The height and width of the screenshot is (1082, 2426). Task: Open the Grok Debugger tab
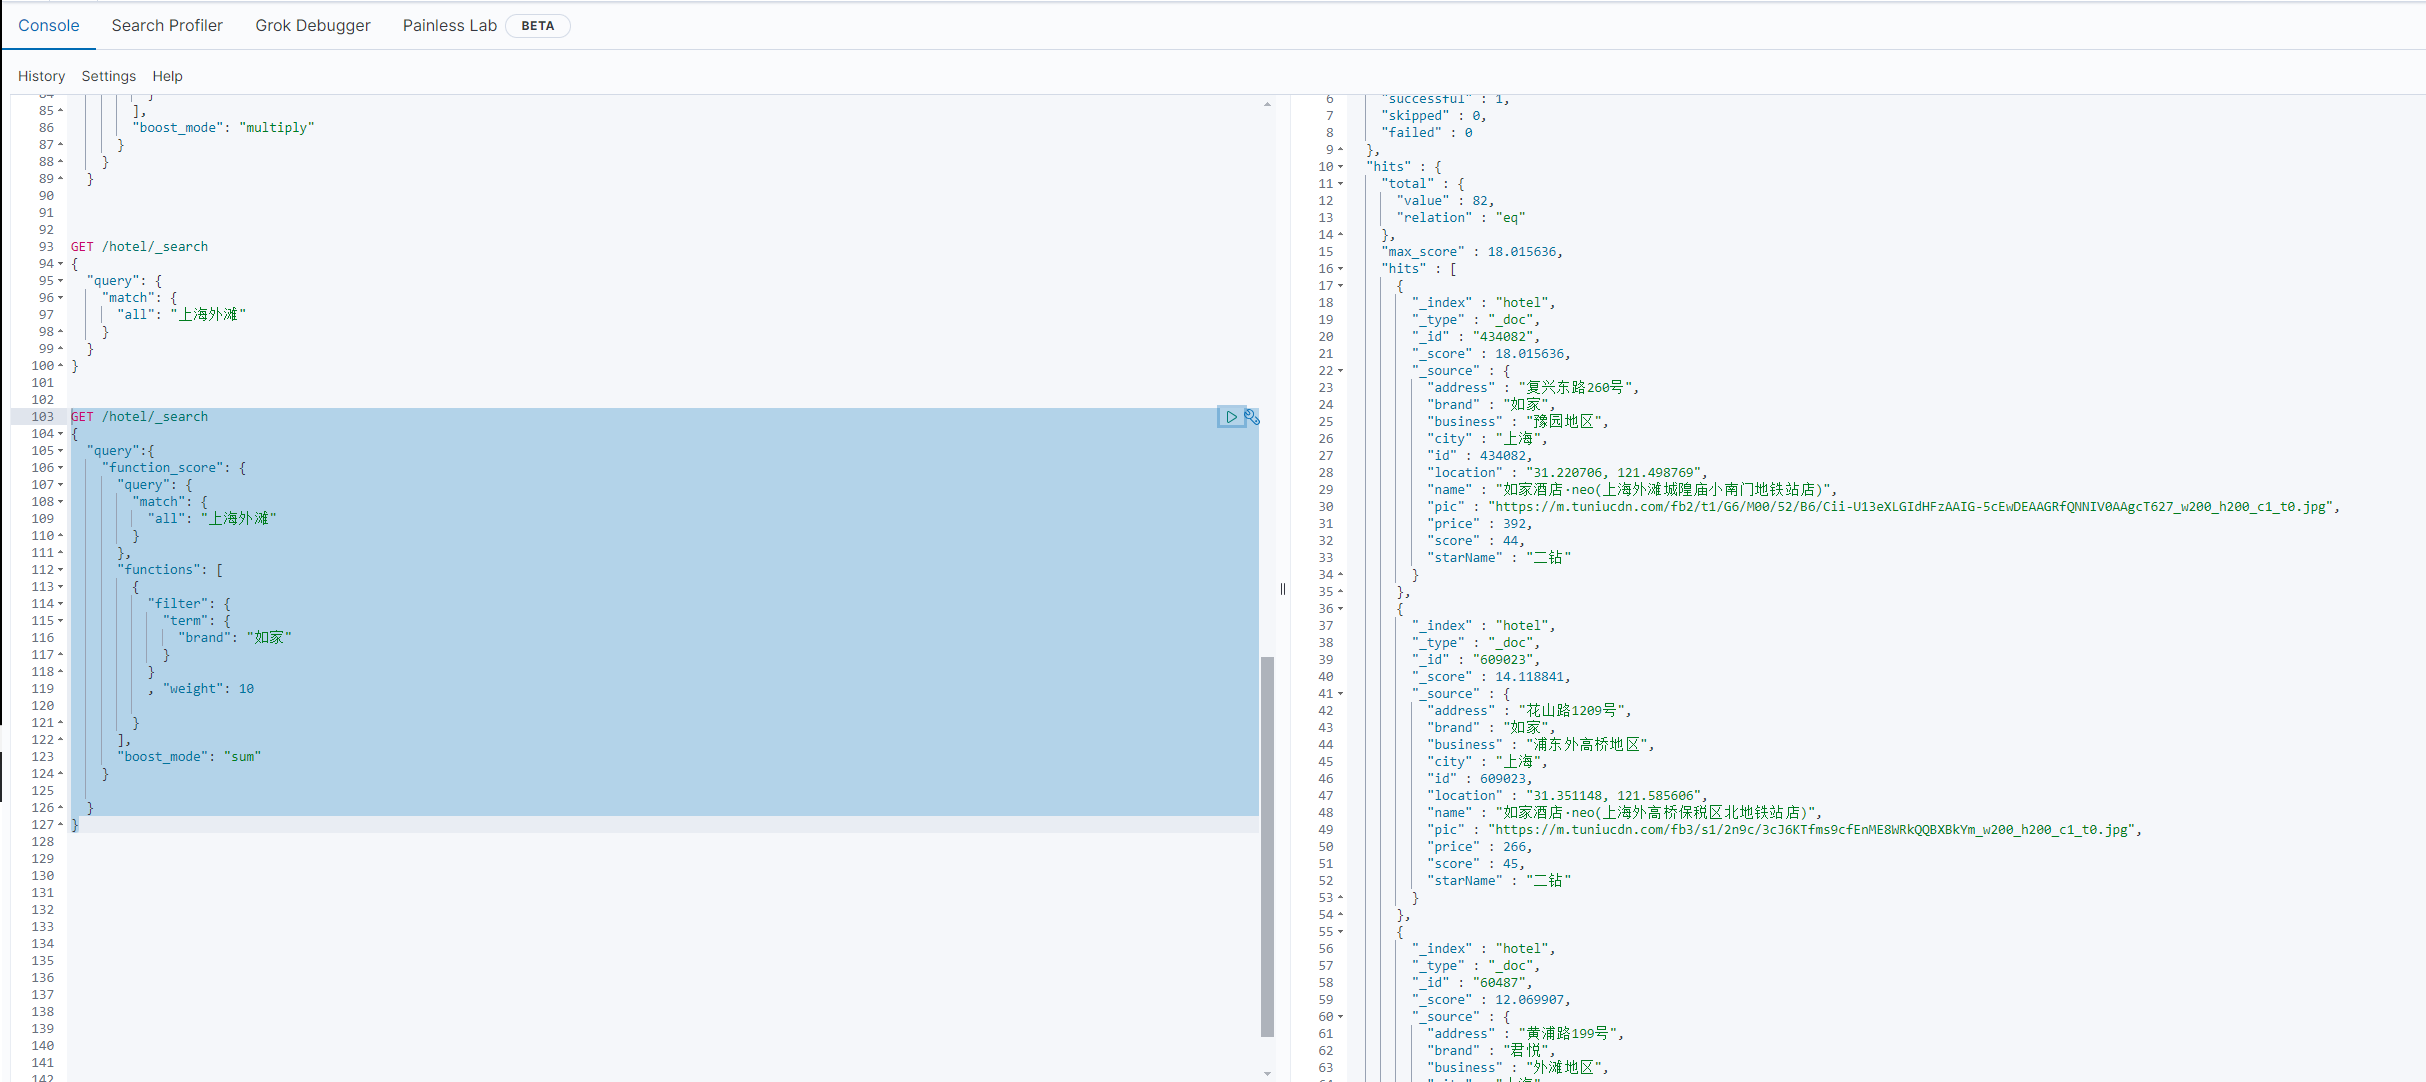click(x=312, y=25)
